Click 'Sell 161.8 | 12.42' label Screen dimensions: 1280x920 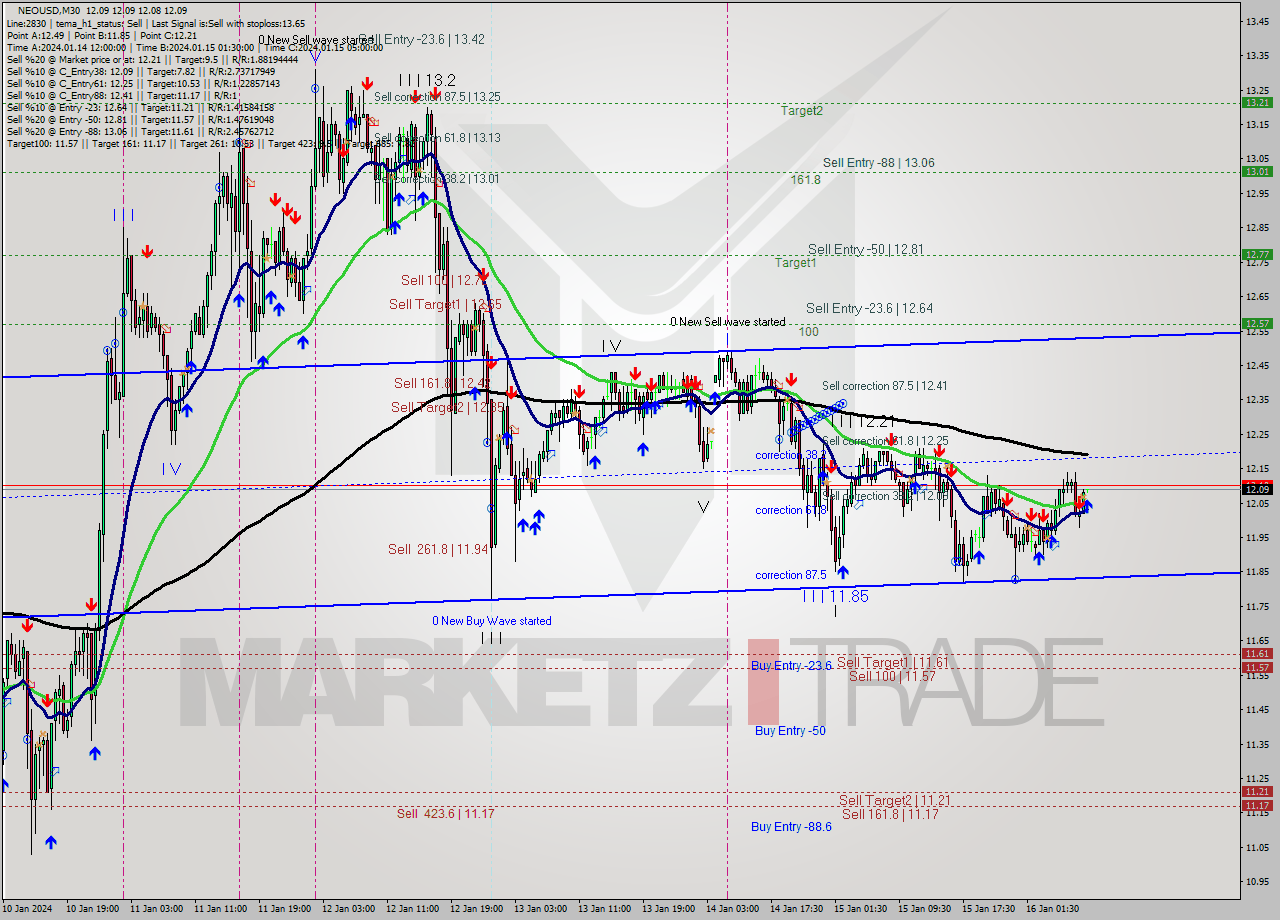(x=441, y=383)
